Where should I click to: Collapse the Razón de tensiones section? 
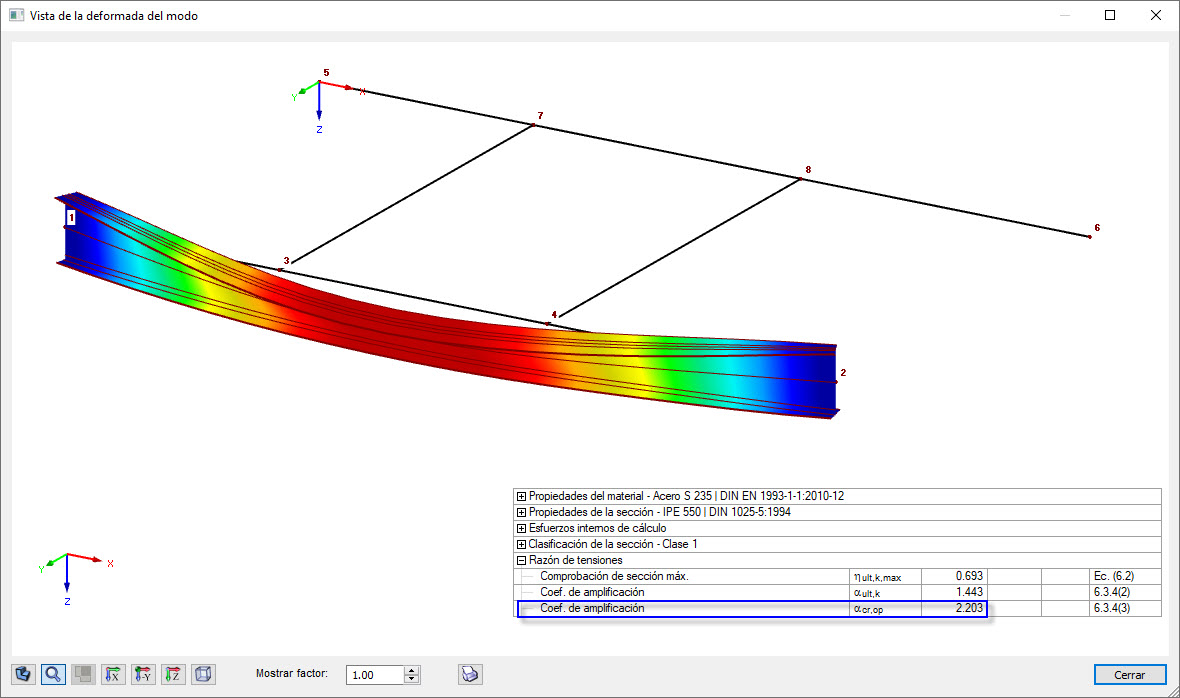point(521,560)
